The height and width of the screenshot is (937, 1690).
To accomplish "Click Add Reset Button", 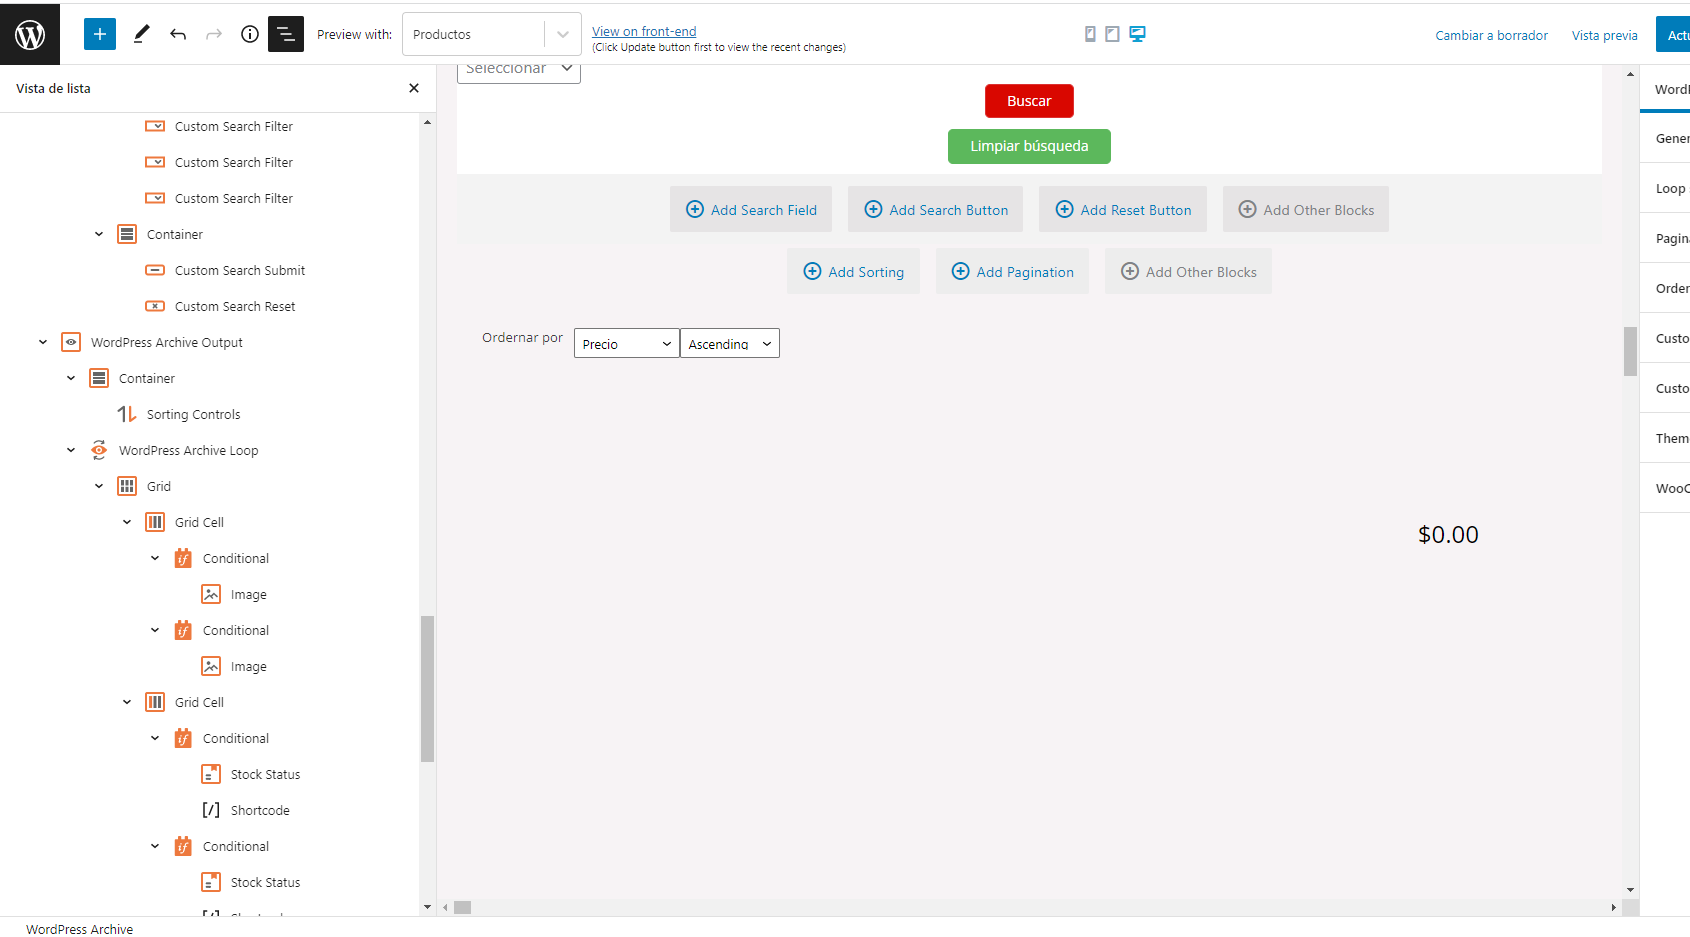I will tap(1123, 209).
